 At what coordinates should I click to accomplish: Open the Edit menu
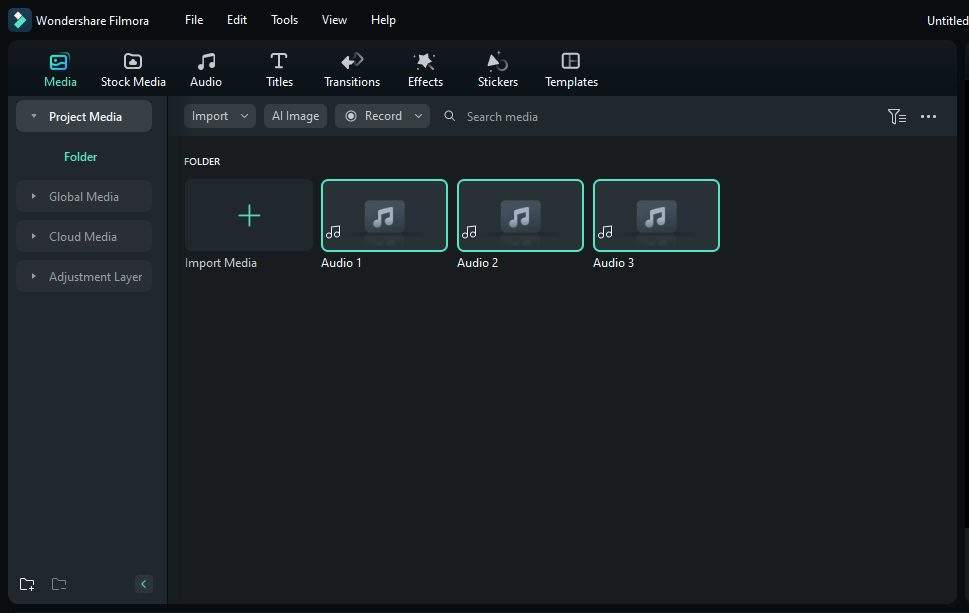click(237, 20)
